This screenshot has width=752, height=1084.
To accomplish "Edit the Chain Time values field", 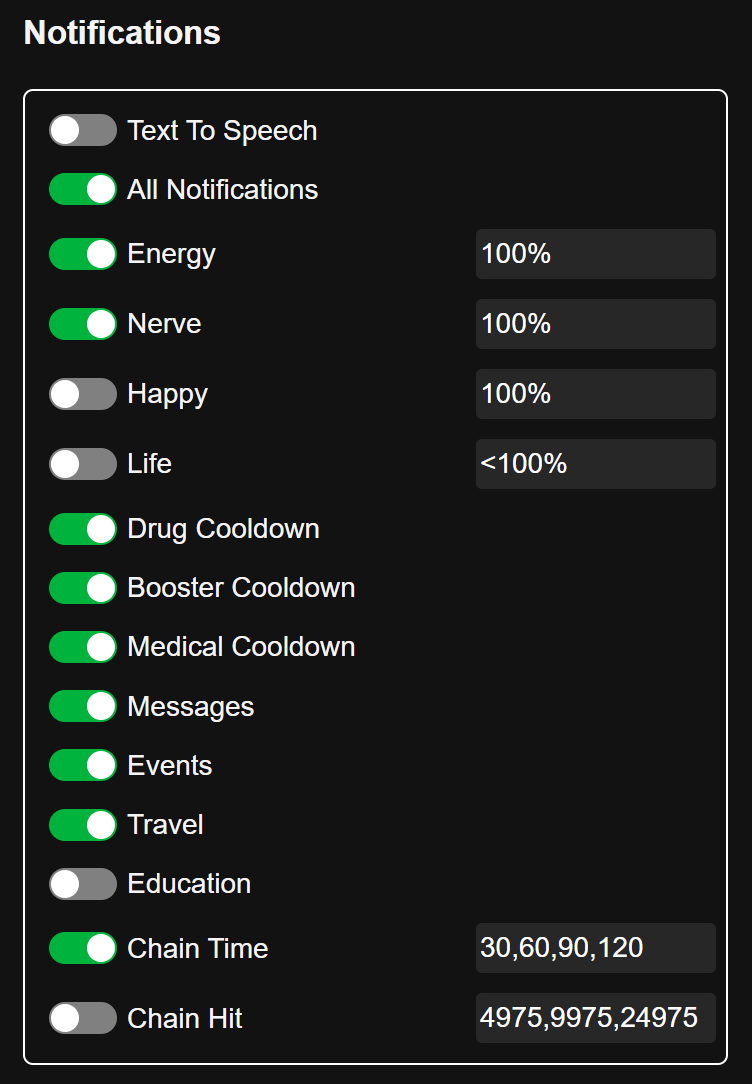I will coord(595,948).
